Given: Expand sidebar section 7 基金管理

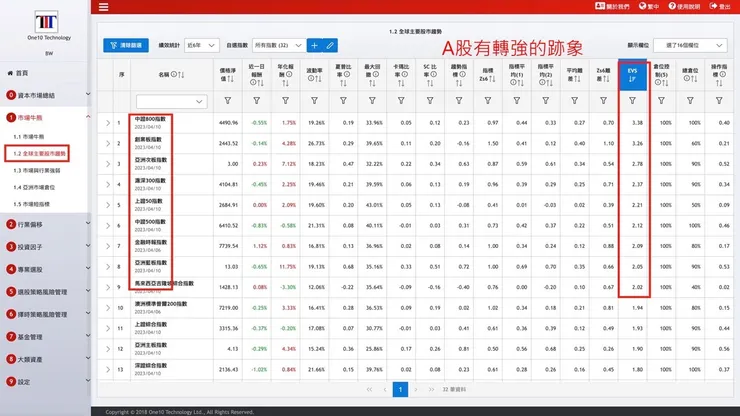Looking at the screenshot, I should 46,337.
